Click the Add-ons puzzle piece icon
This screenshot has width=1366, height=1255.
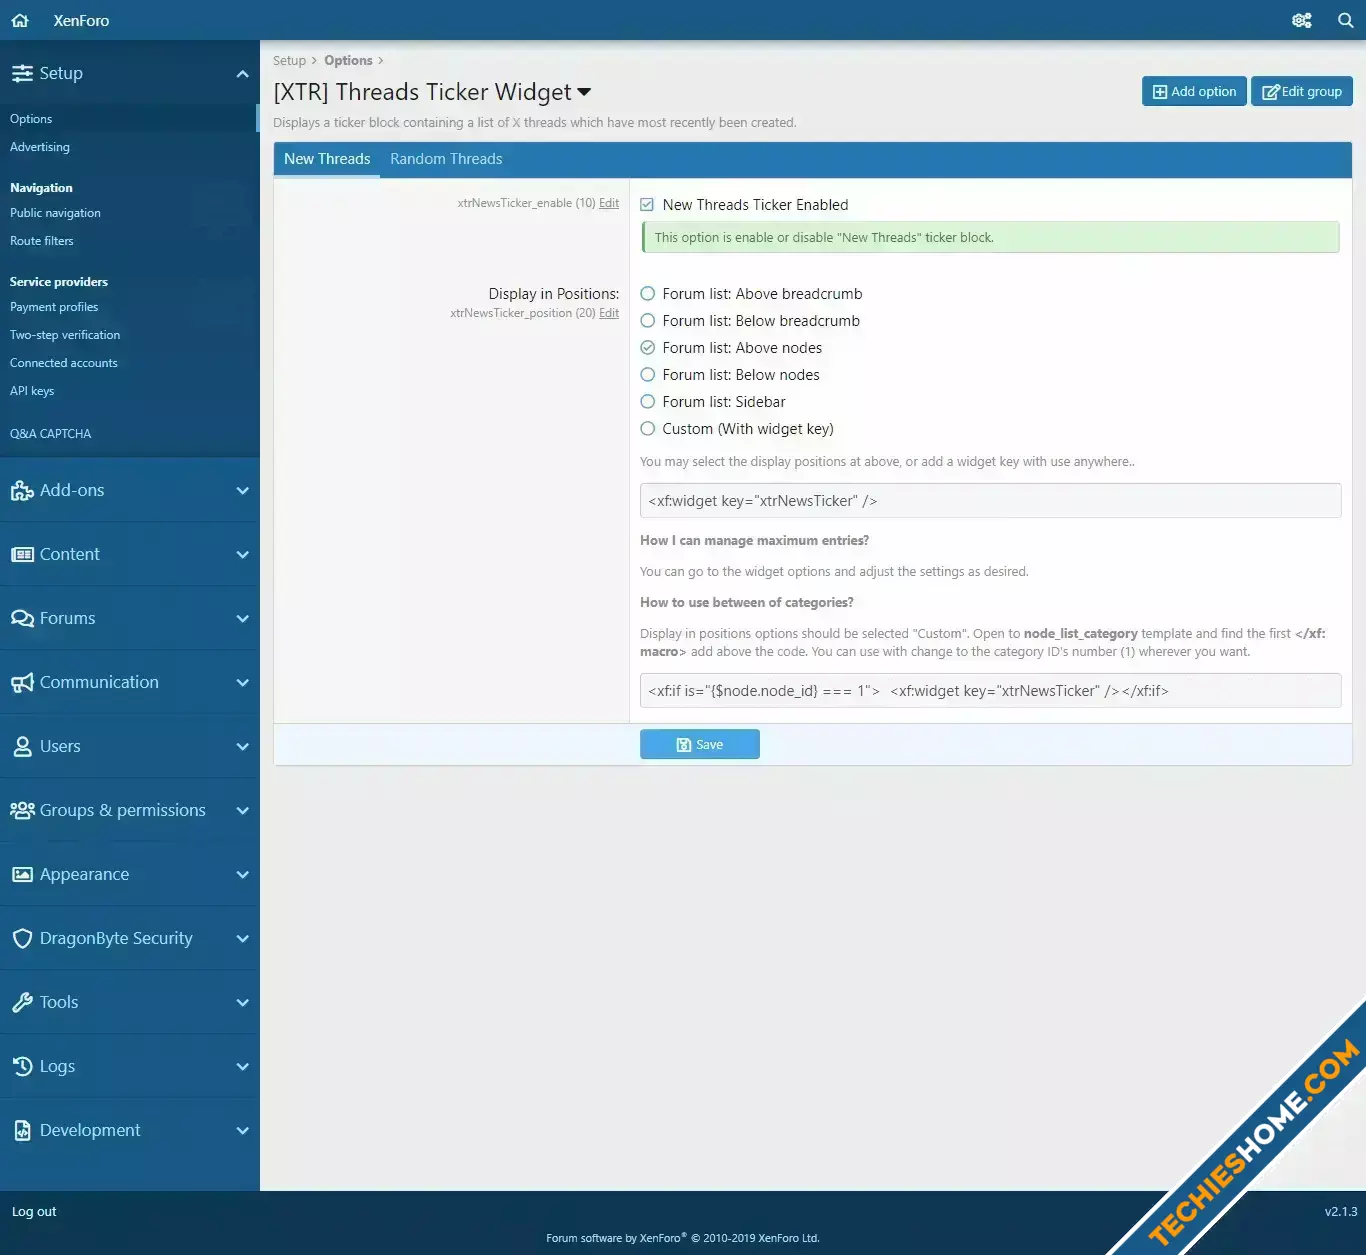click(x=22, y=490)
